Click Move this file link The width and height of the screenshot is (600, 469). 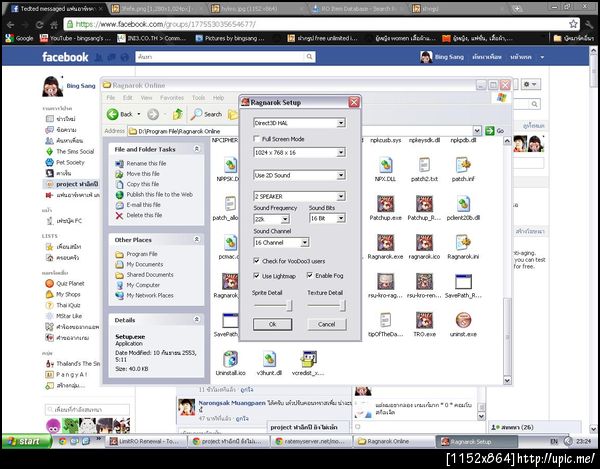click(x=143, y=174)
